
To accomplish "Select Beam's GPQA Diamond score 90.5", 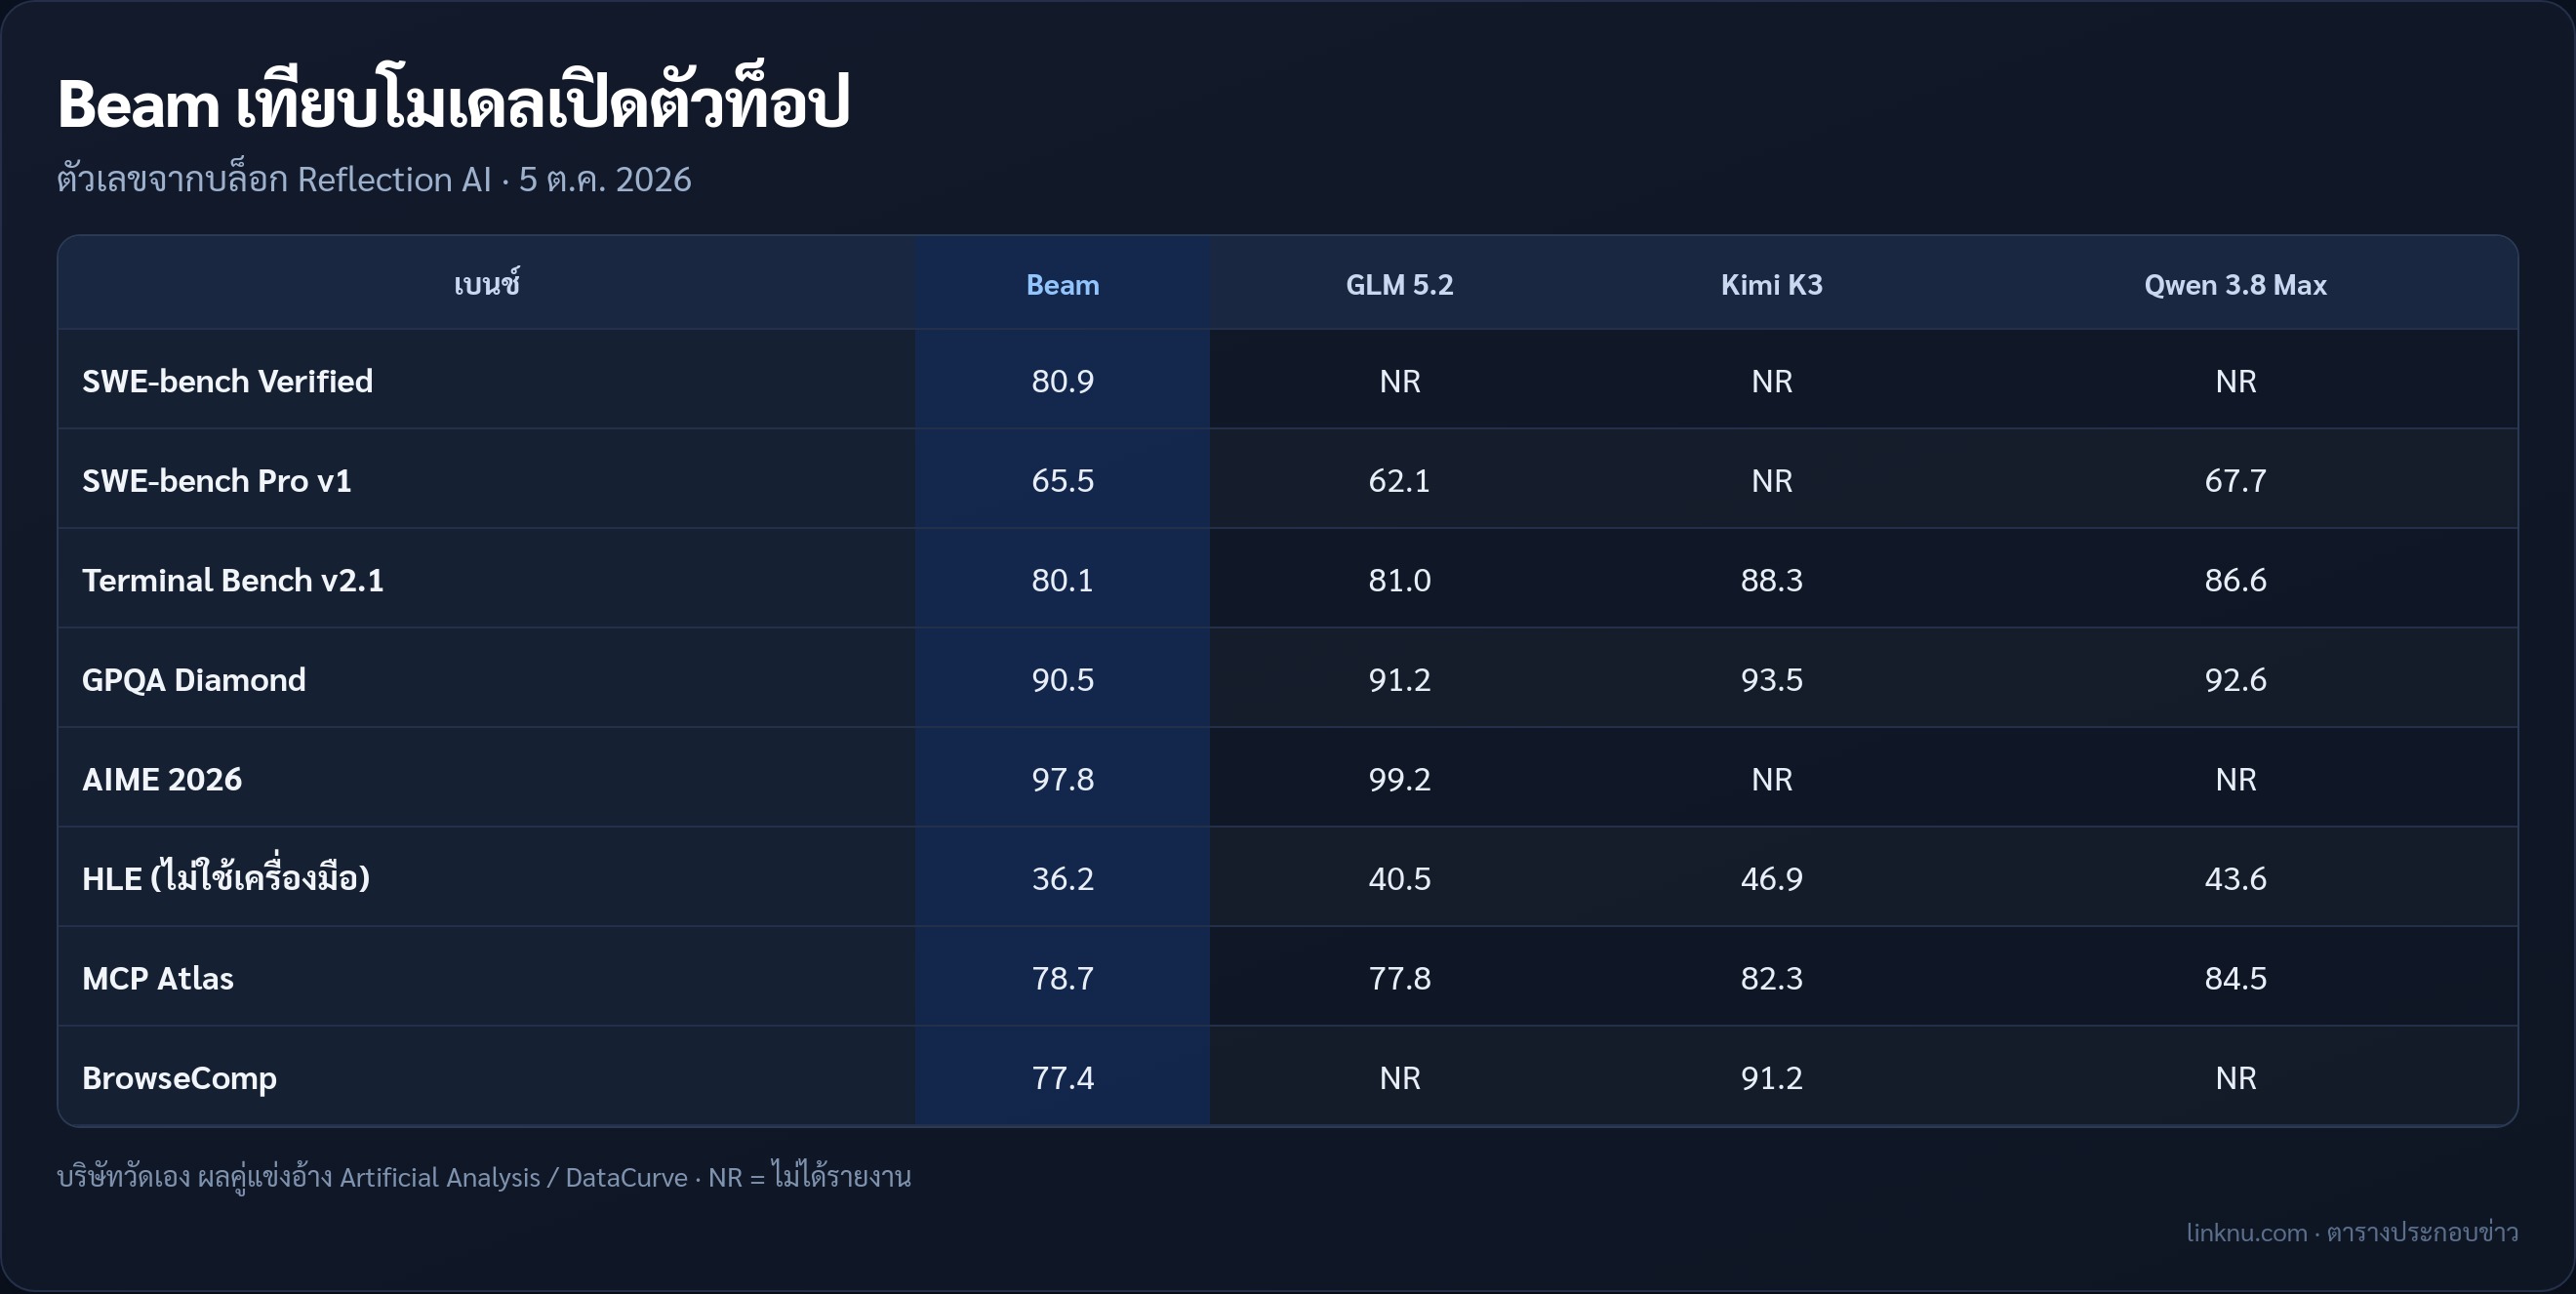I will pos(1062,679).
